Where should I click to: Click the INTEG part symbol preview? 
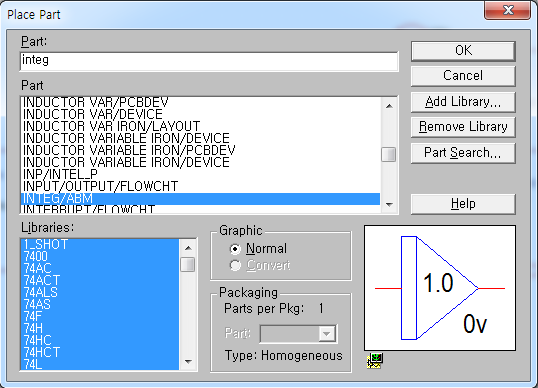click(440, 288)
